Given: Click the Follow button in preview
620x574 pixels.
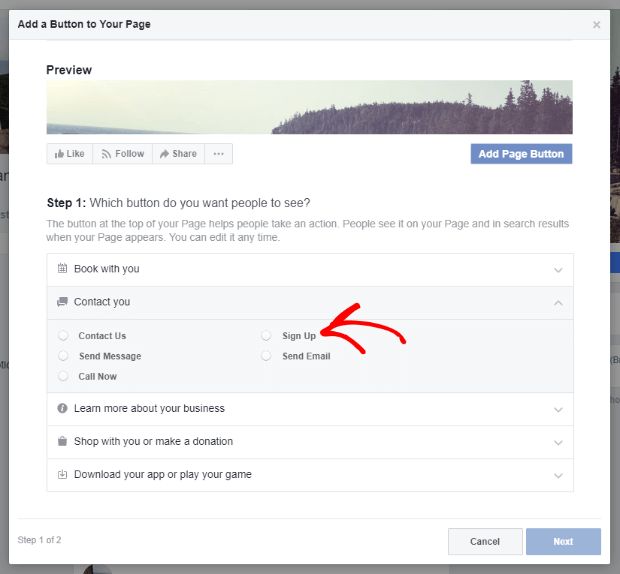Looking at the screenshot, I should [123, 154].
